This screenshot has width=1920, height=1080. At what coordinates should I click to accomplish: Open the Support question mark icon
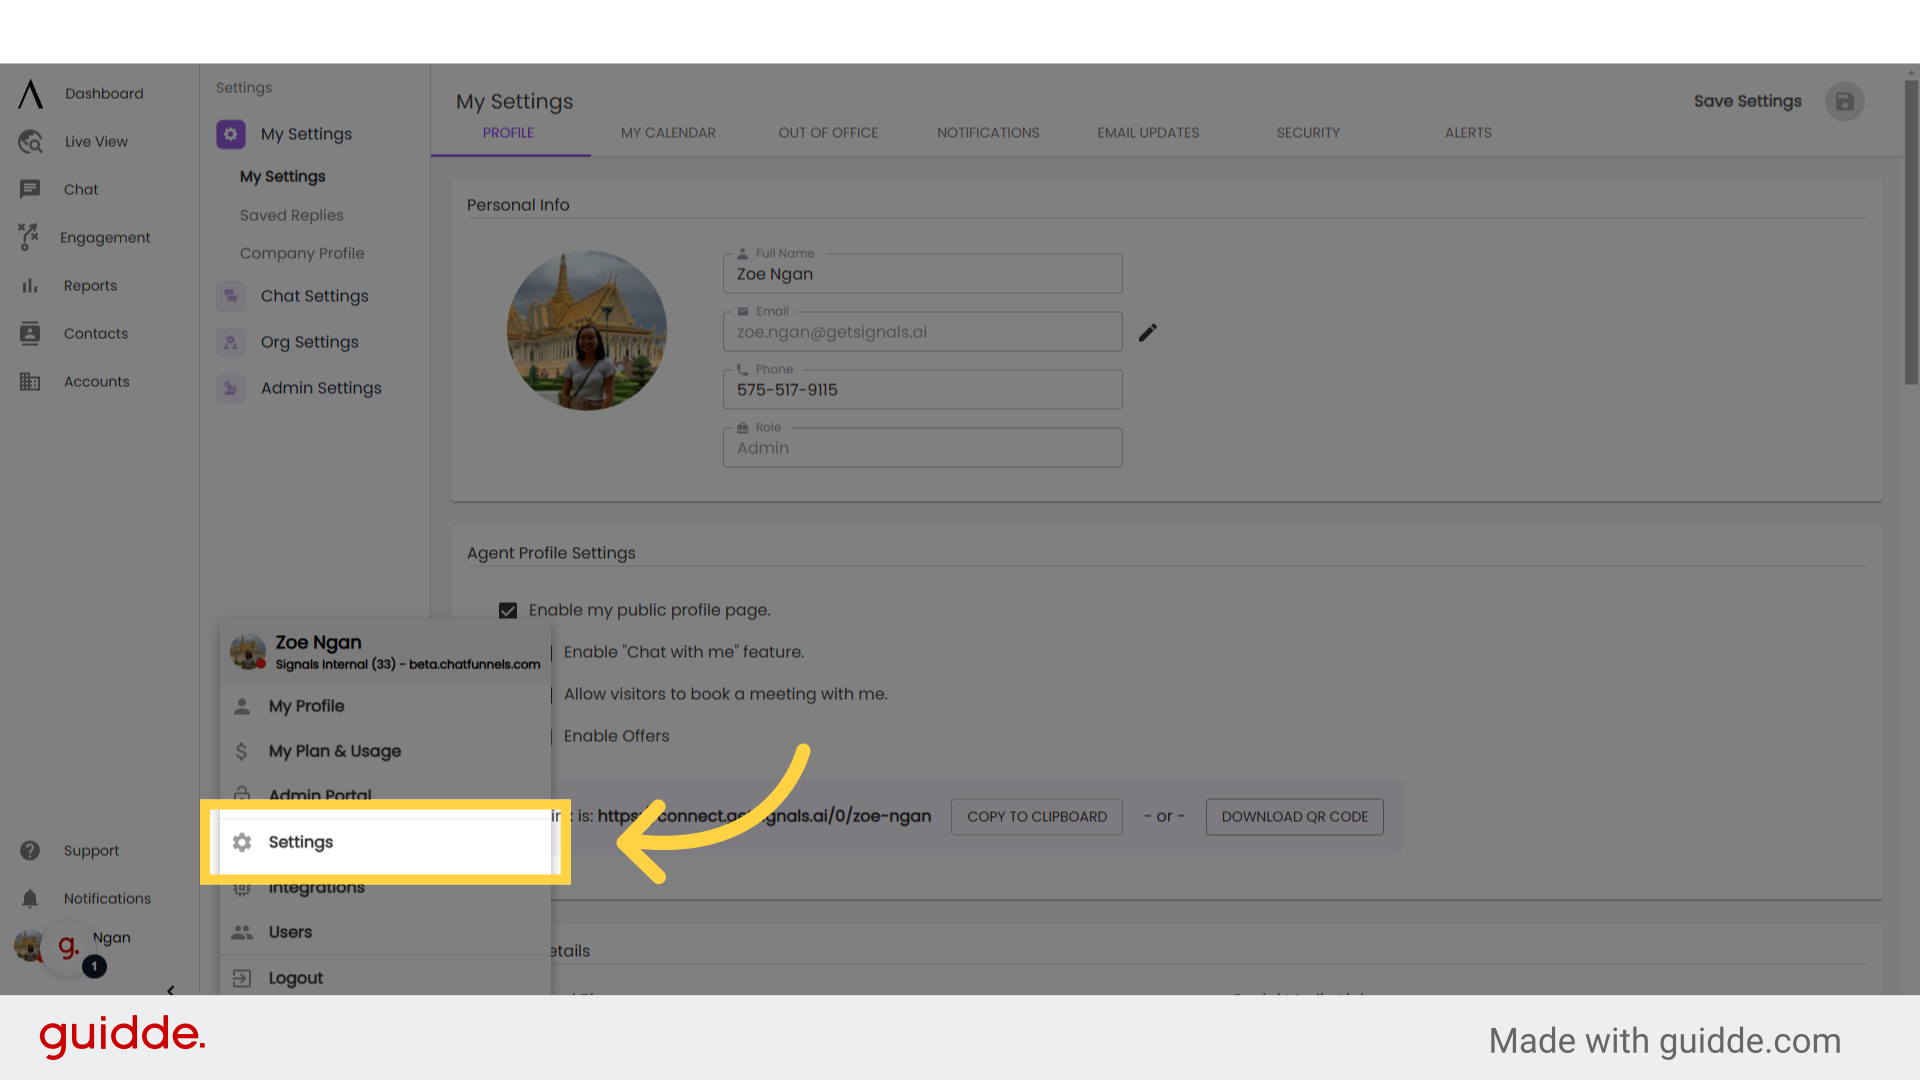(x=30, y=851)
